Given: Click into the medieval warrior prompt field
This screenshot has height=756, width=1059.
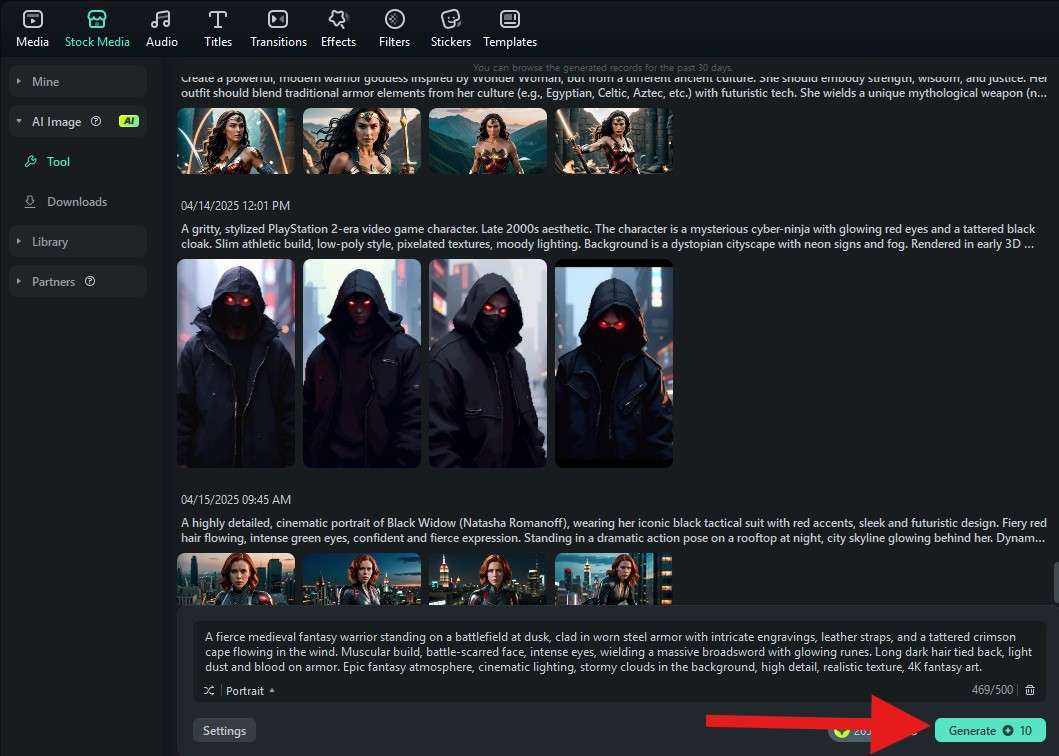Looking at the screenshot, I should tap(618, 652).
